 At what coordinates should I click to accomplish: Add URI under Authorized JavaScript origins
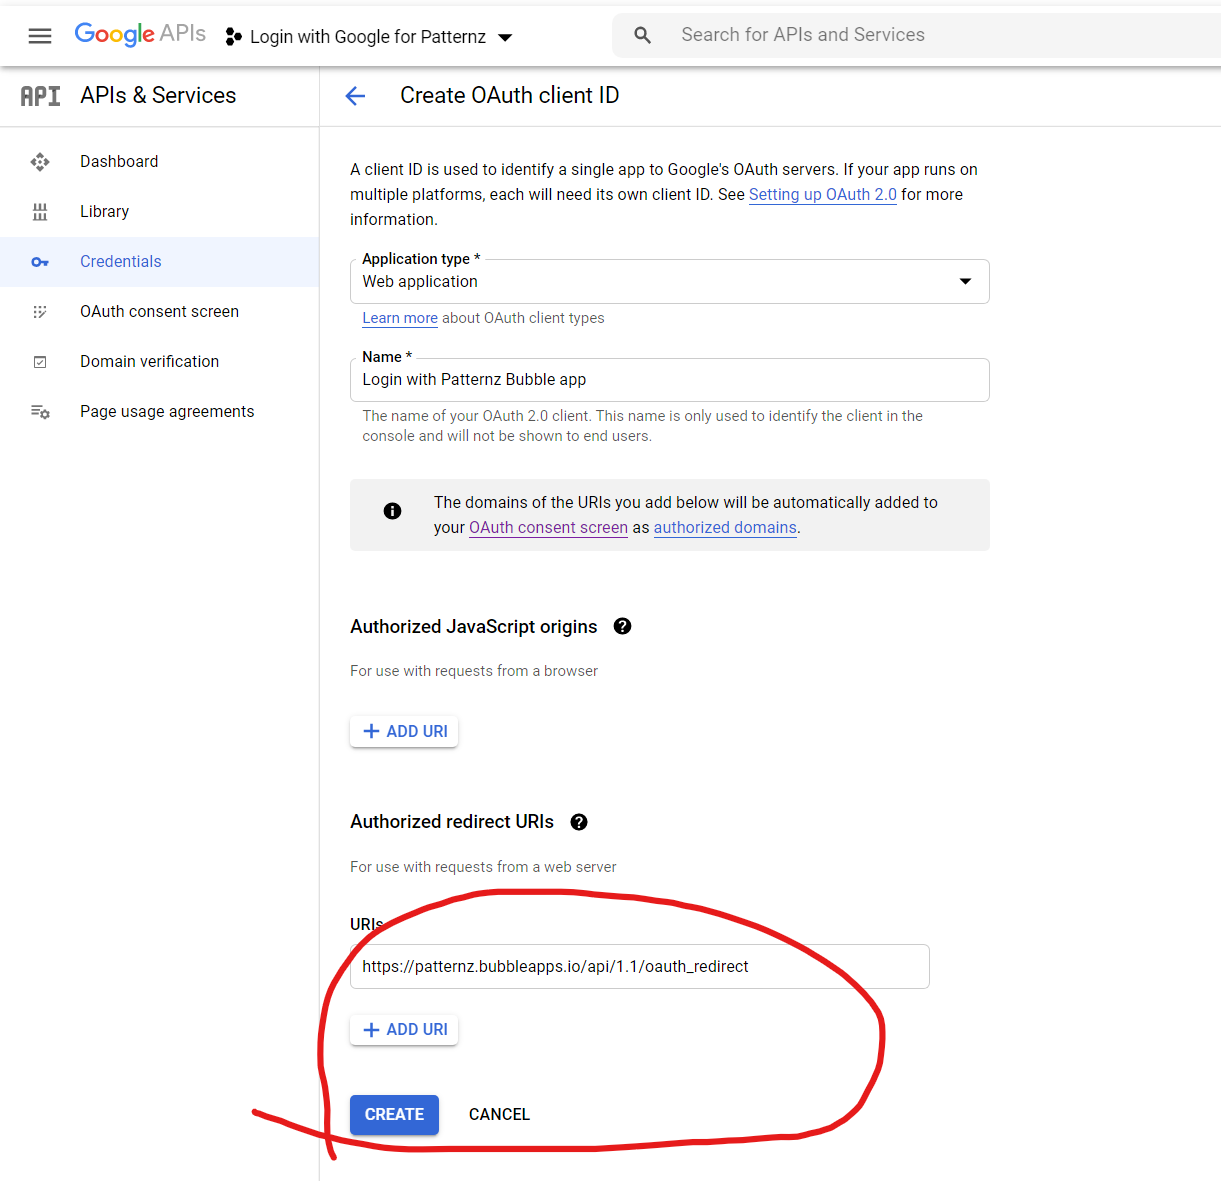tap(404, 732)
